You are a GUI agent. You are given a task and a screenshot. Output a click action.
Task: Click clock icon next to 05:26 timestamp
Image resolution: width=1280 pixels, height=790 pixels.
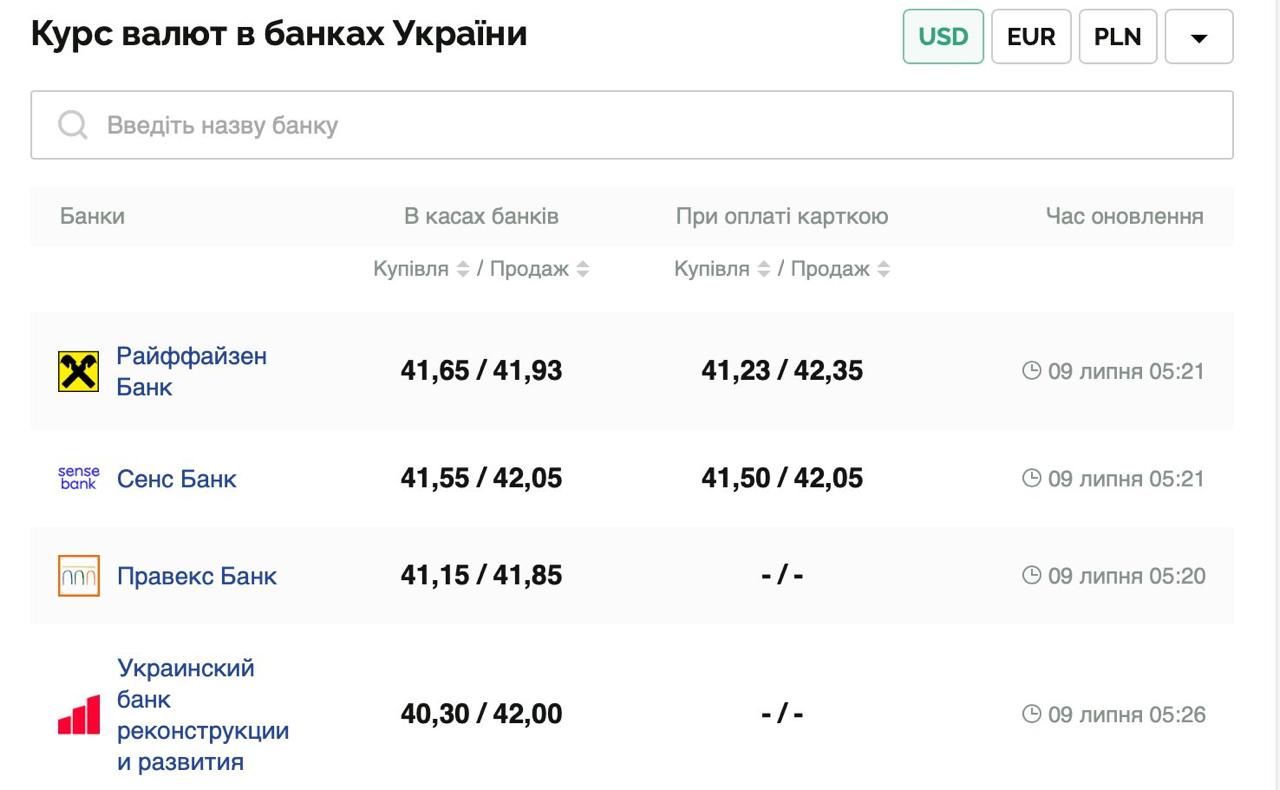click(x=1031, y=714)
